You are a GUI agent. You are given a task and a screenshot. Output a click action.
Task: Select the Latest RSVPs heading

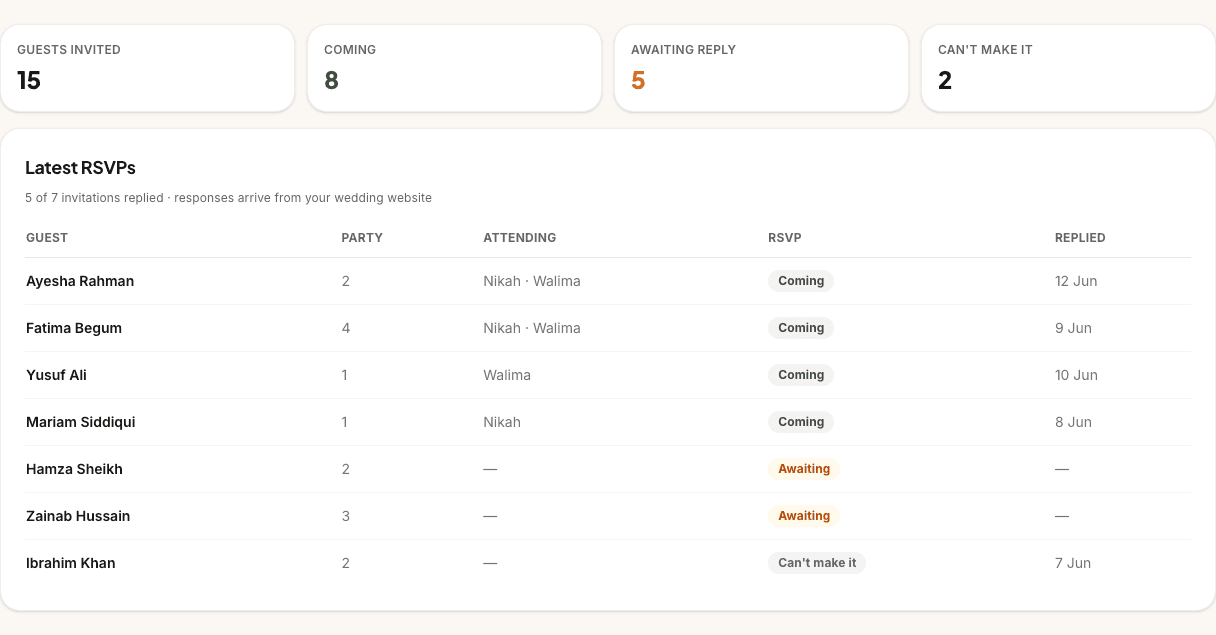point(80,168)
